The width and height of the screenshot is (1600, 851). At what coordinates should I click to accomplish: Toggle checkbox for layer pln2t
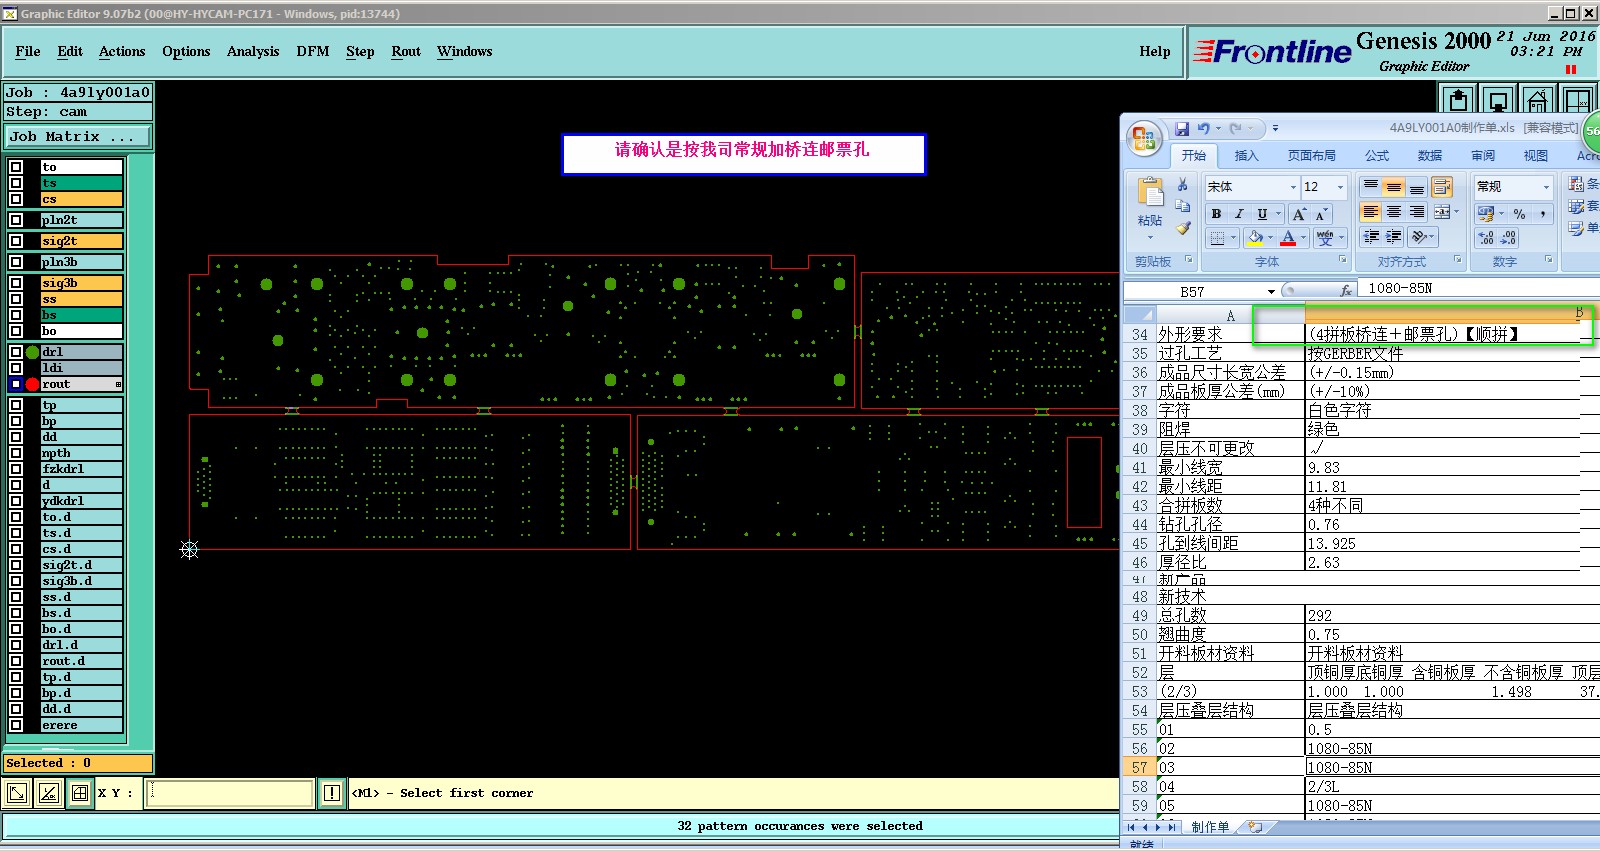[x=16, y=220]
